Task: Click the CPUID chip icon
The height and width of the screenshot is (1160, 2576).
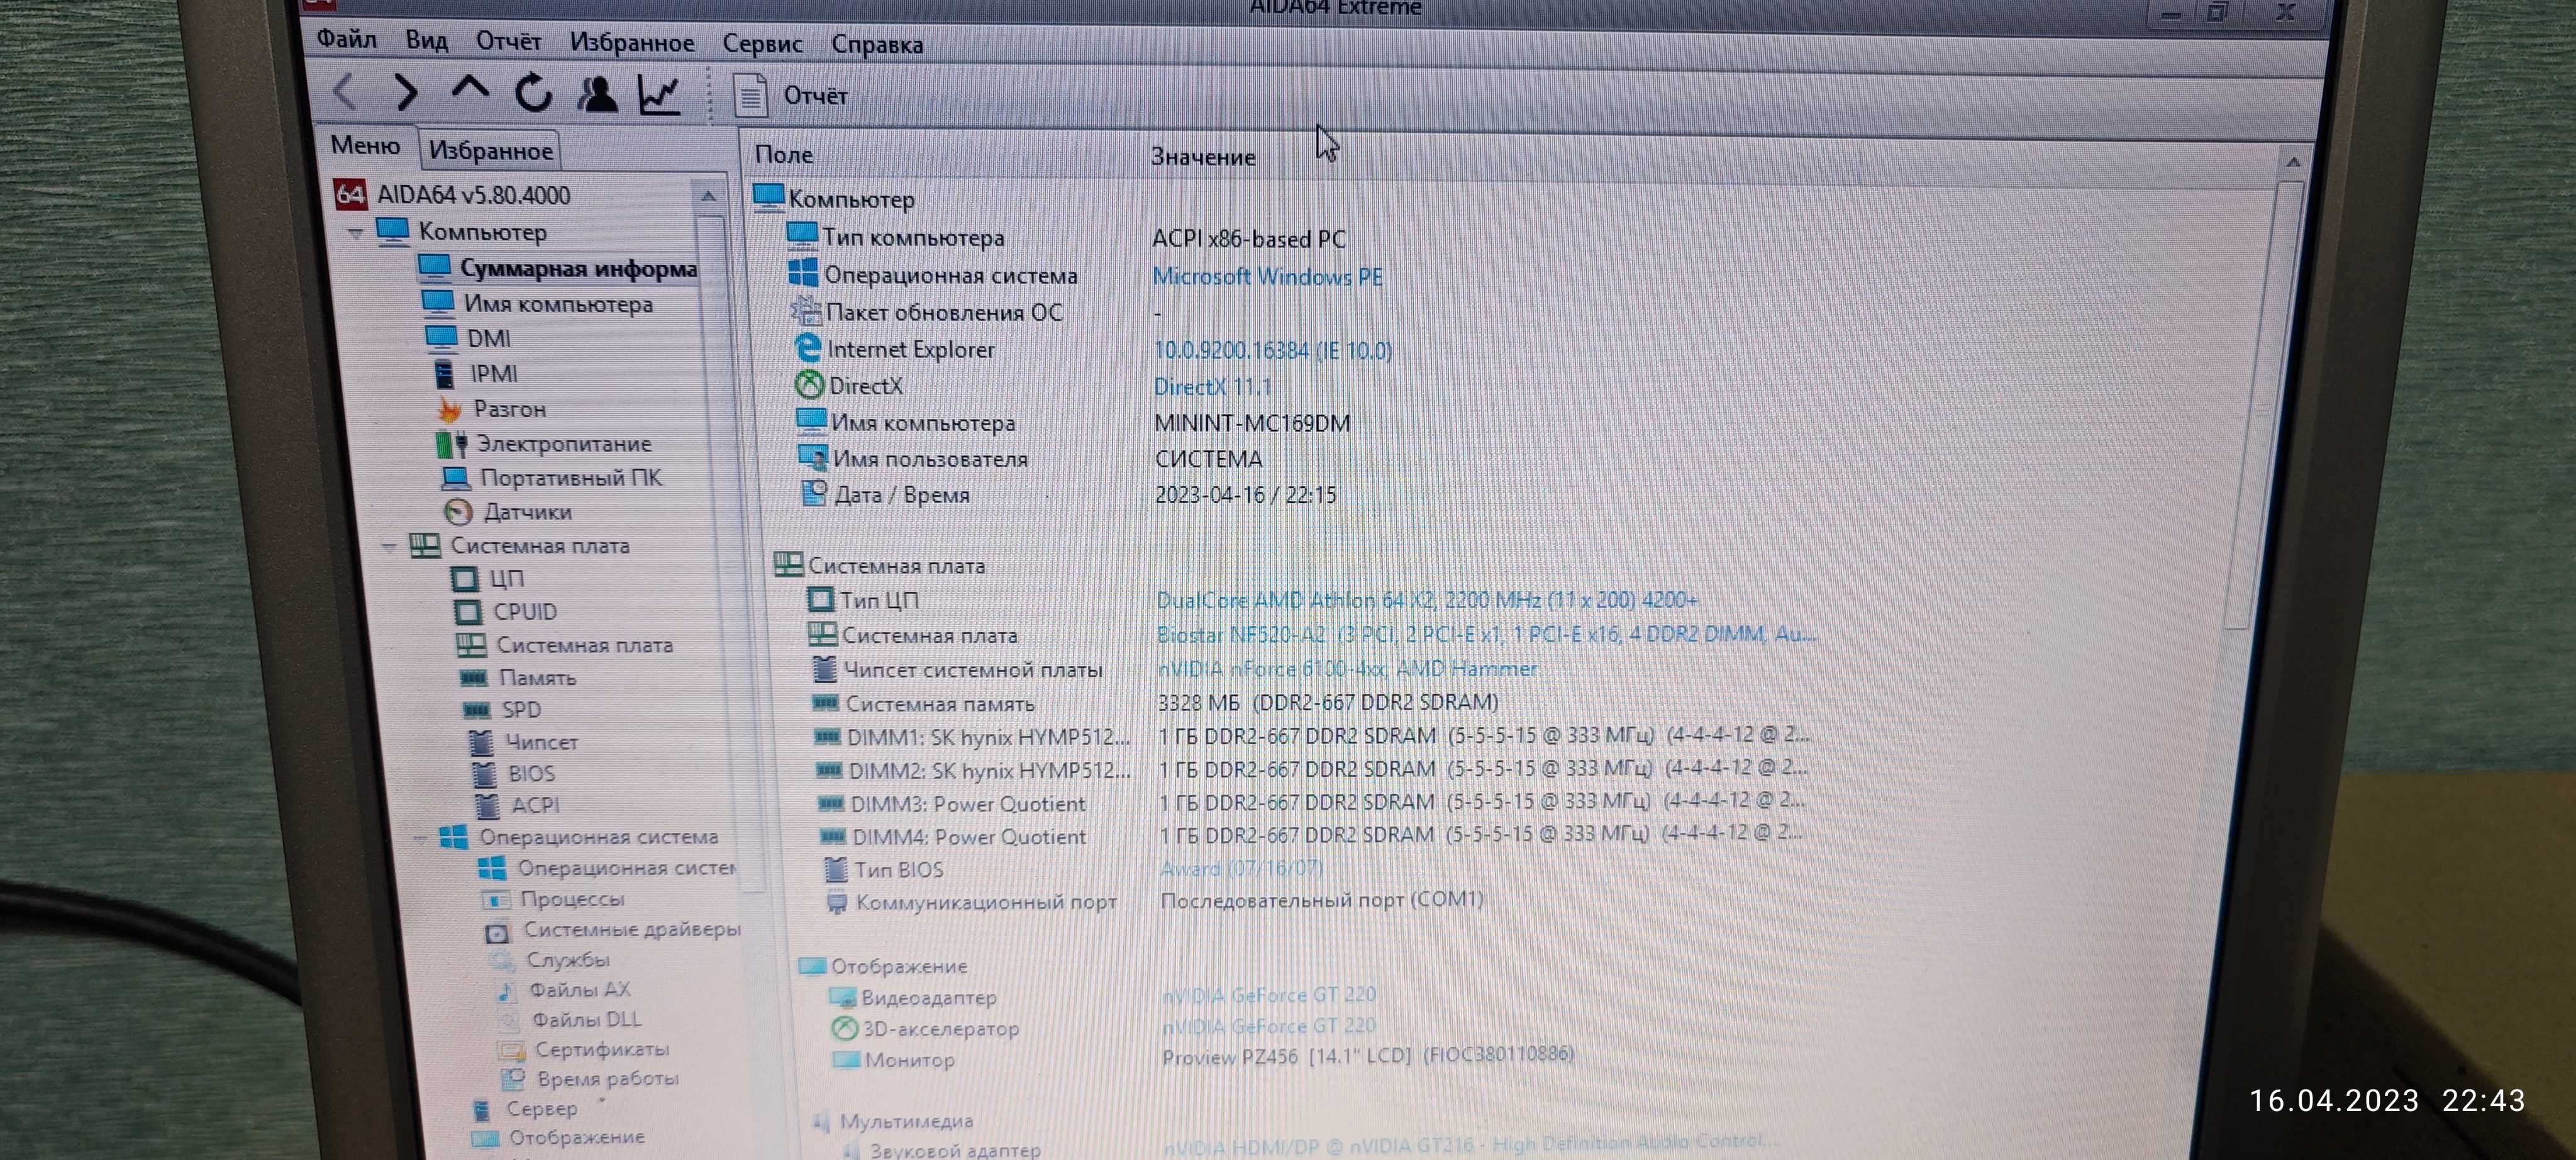Action: [x=467, y=612]
